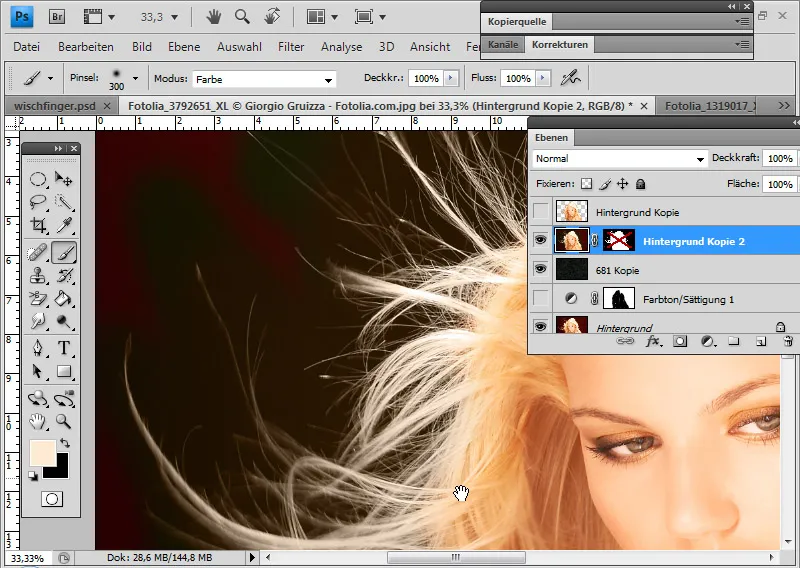
Task: Select the Type tool
Action: (64, 348)
